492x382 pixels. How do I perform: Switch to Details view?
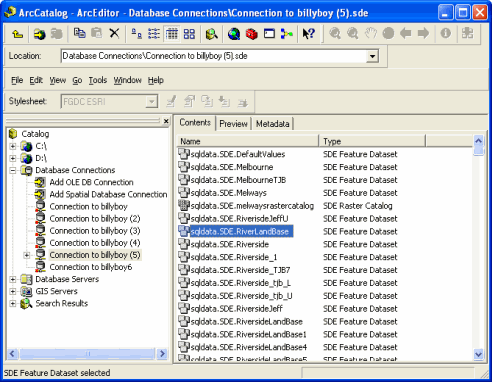(172, 34)
